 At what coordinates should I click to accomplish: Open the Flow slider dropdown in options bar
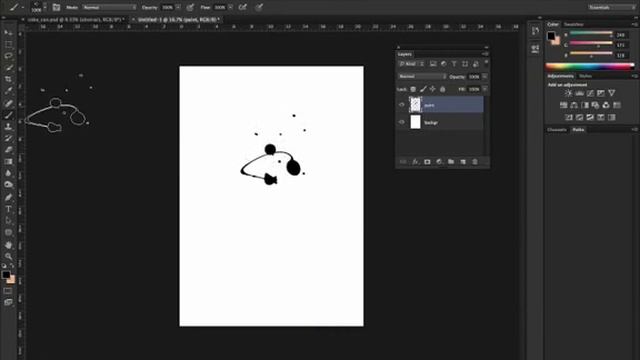pos(231,7)
